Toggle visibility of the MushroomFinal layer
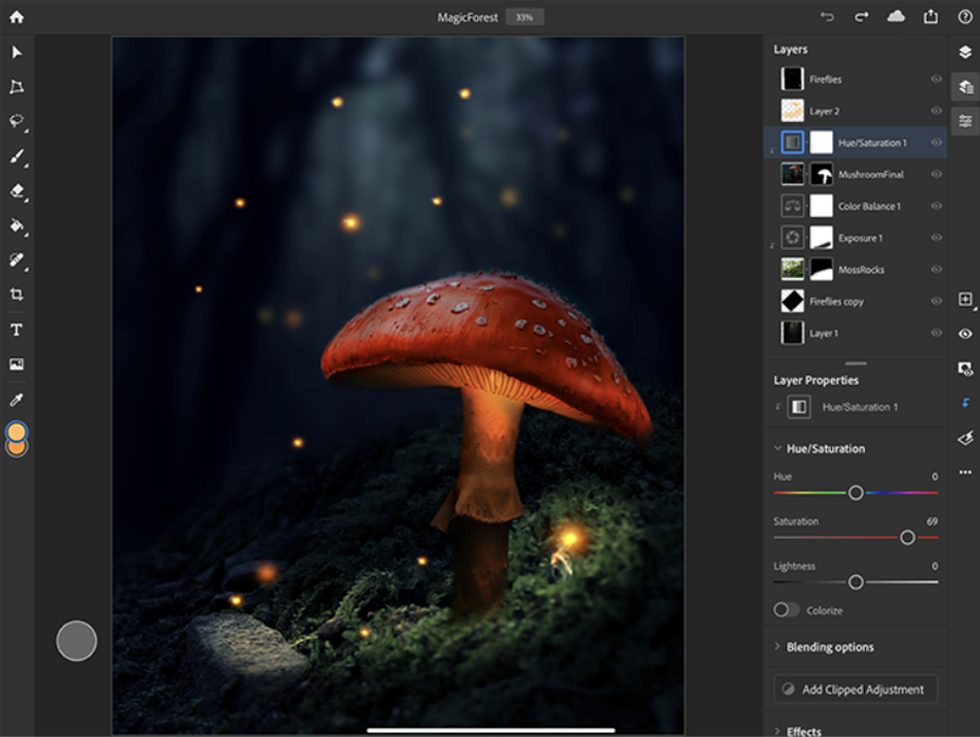 pos(936,173)
